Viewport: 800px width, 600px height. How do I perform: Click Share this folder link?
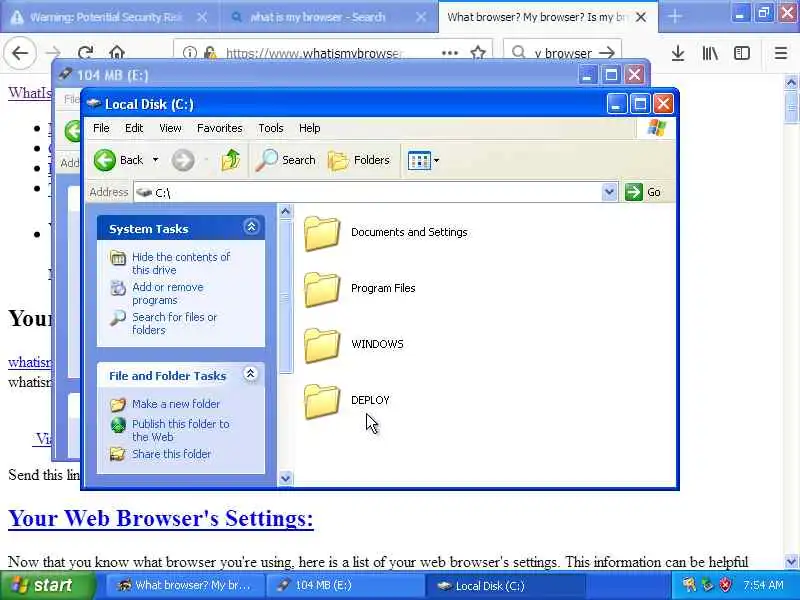pos(171,454)
